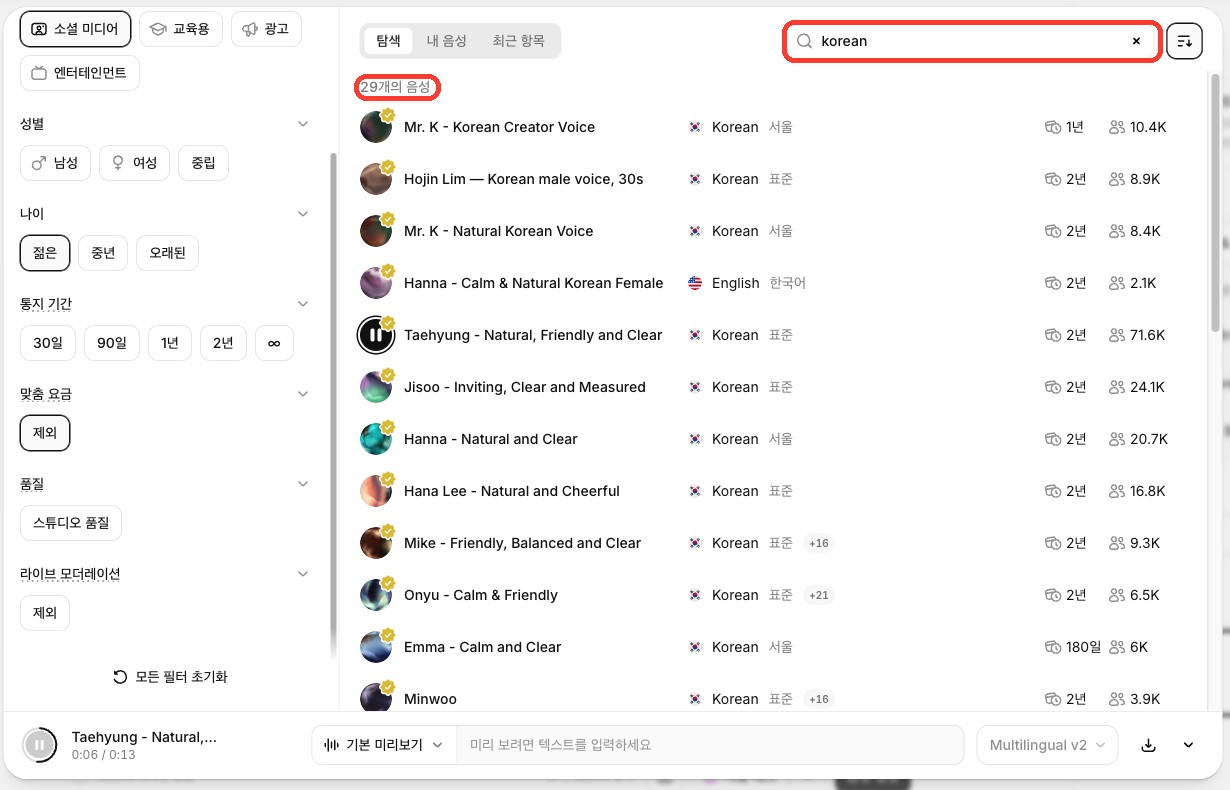Show the +21 languages in Onyu row
The width and height of the screenshot is (1230, 790).
coord(818,595)
